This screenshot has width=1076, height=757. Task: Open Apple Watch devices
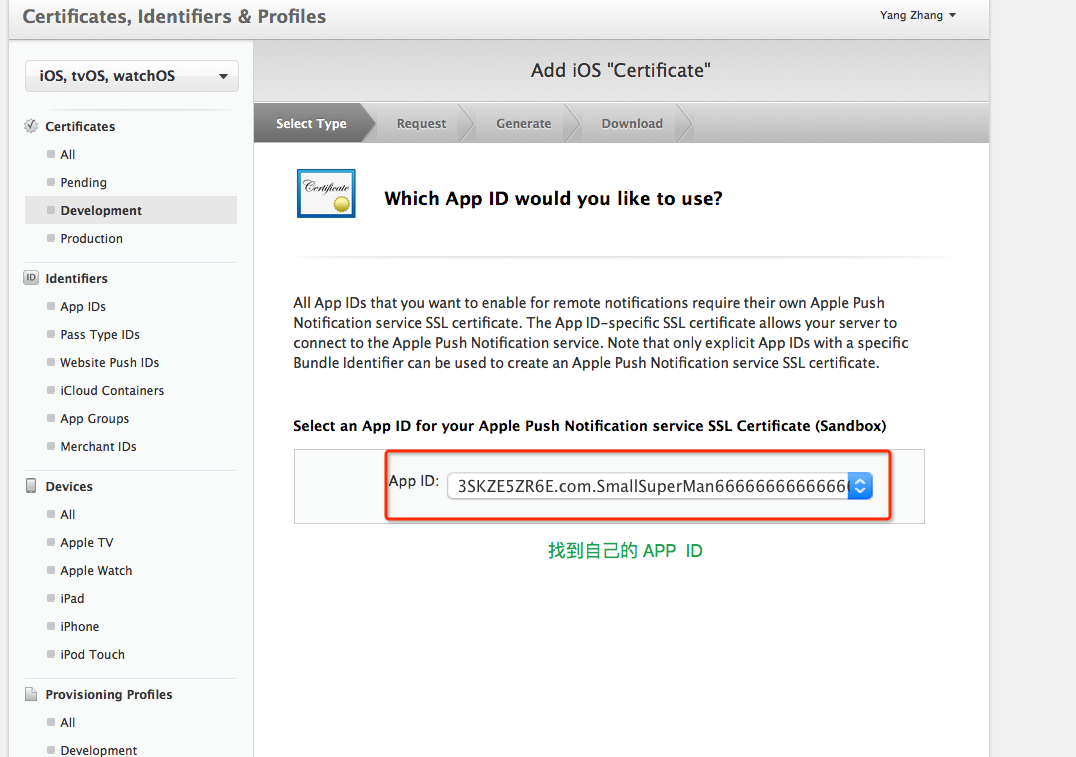[96, 570]
